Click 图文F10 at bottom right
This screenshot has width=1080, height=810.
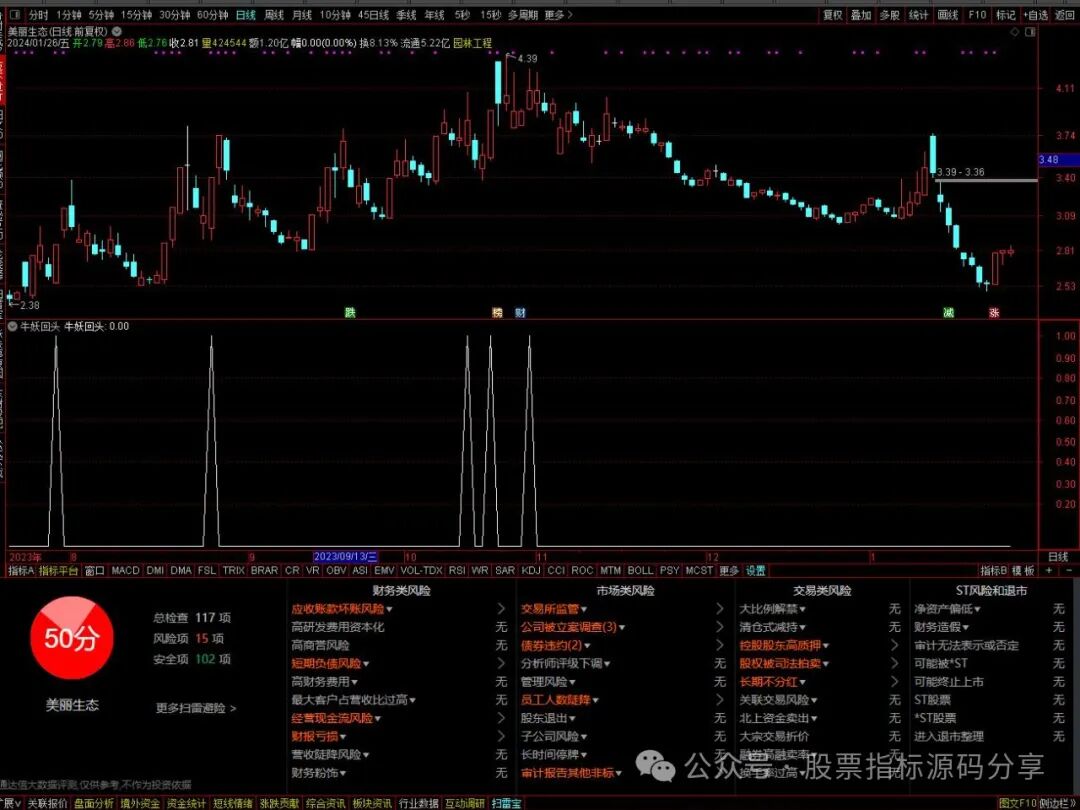coord(1017,804)
